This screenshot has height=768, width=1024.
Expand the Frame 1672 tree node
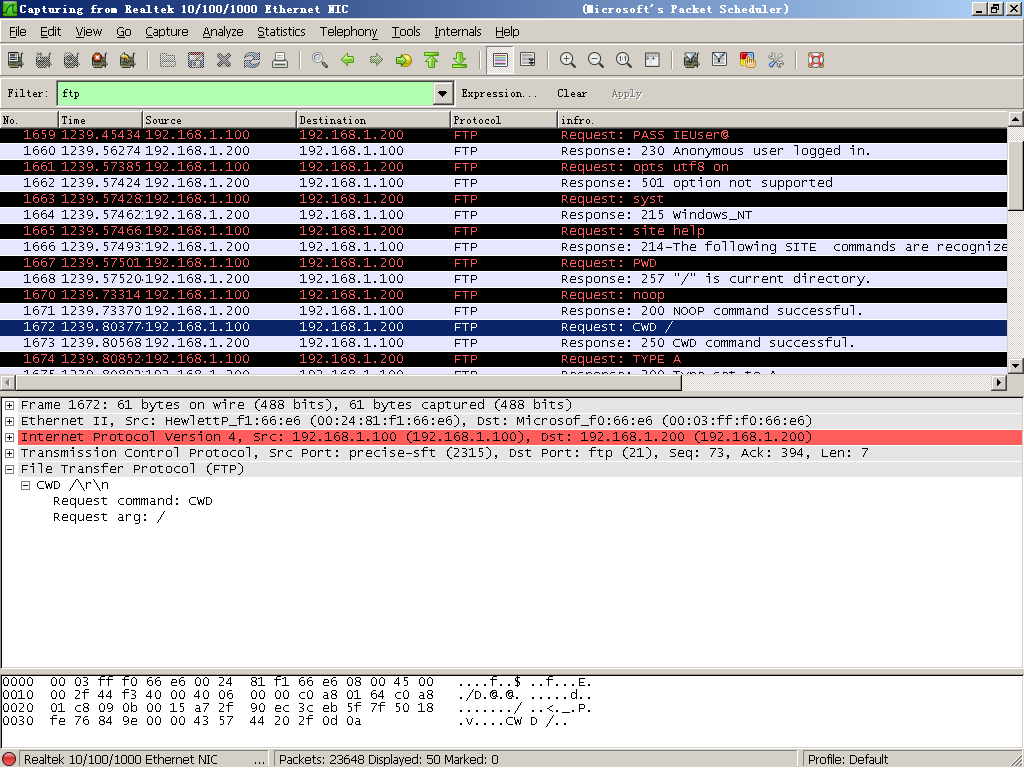coord(10,405)
